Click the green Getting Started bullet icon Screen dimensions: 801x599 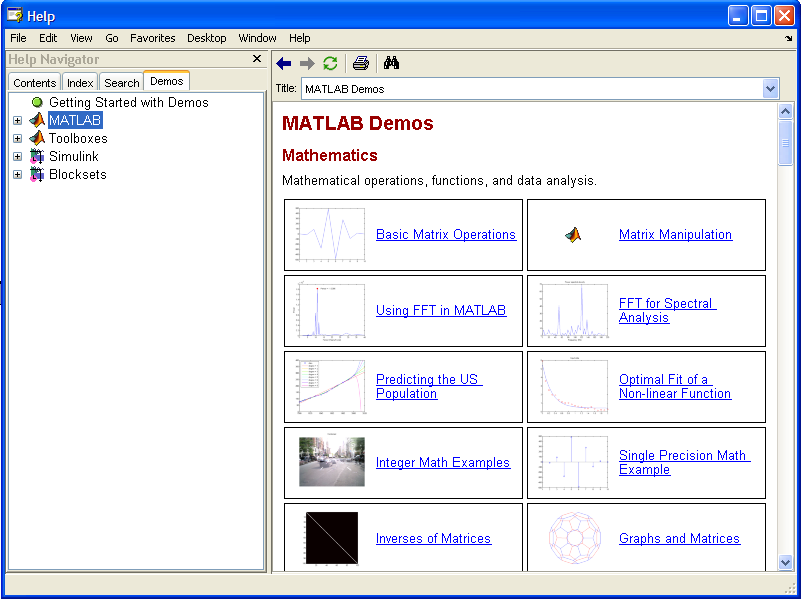click(x=37, y=102)
